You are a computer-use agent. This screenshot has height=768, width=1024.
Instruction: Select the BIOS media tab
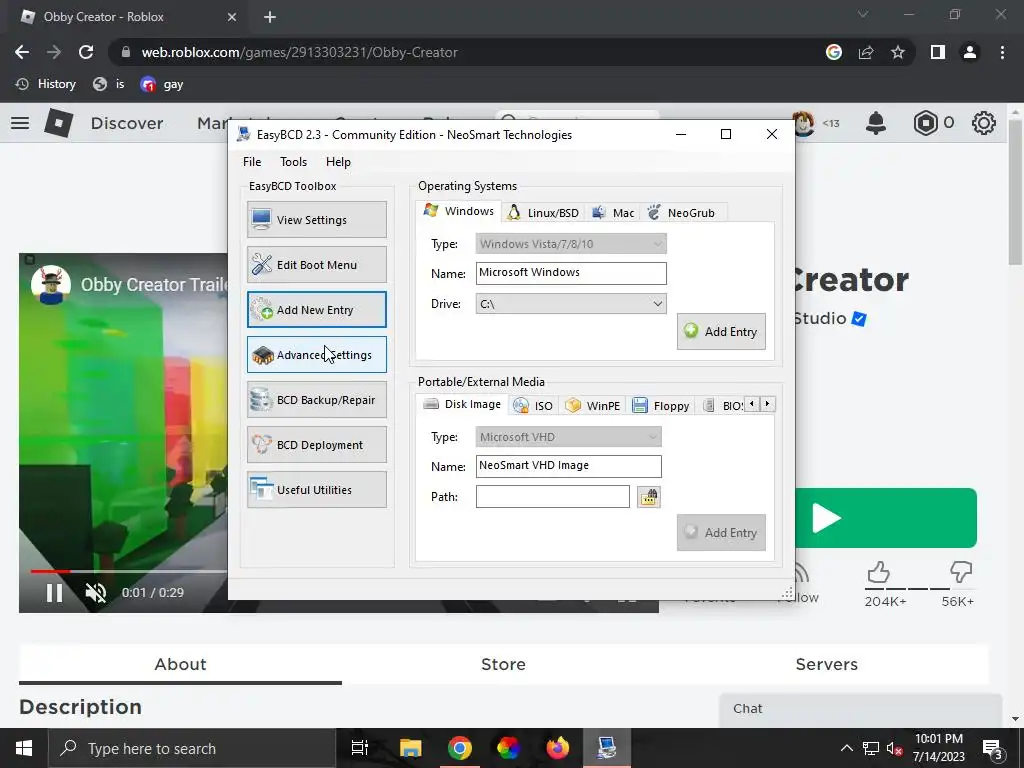coord(722,406)
